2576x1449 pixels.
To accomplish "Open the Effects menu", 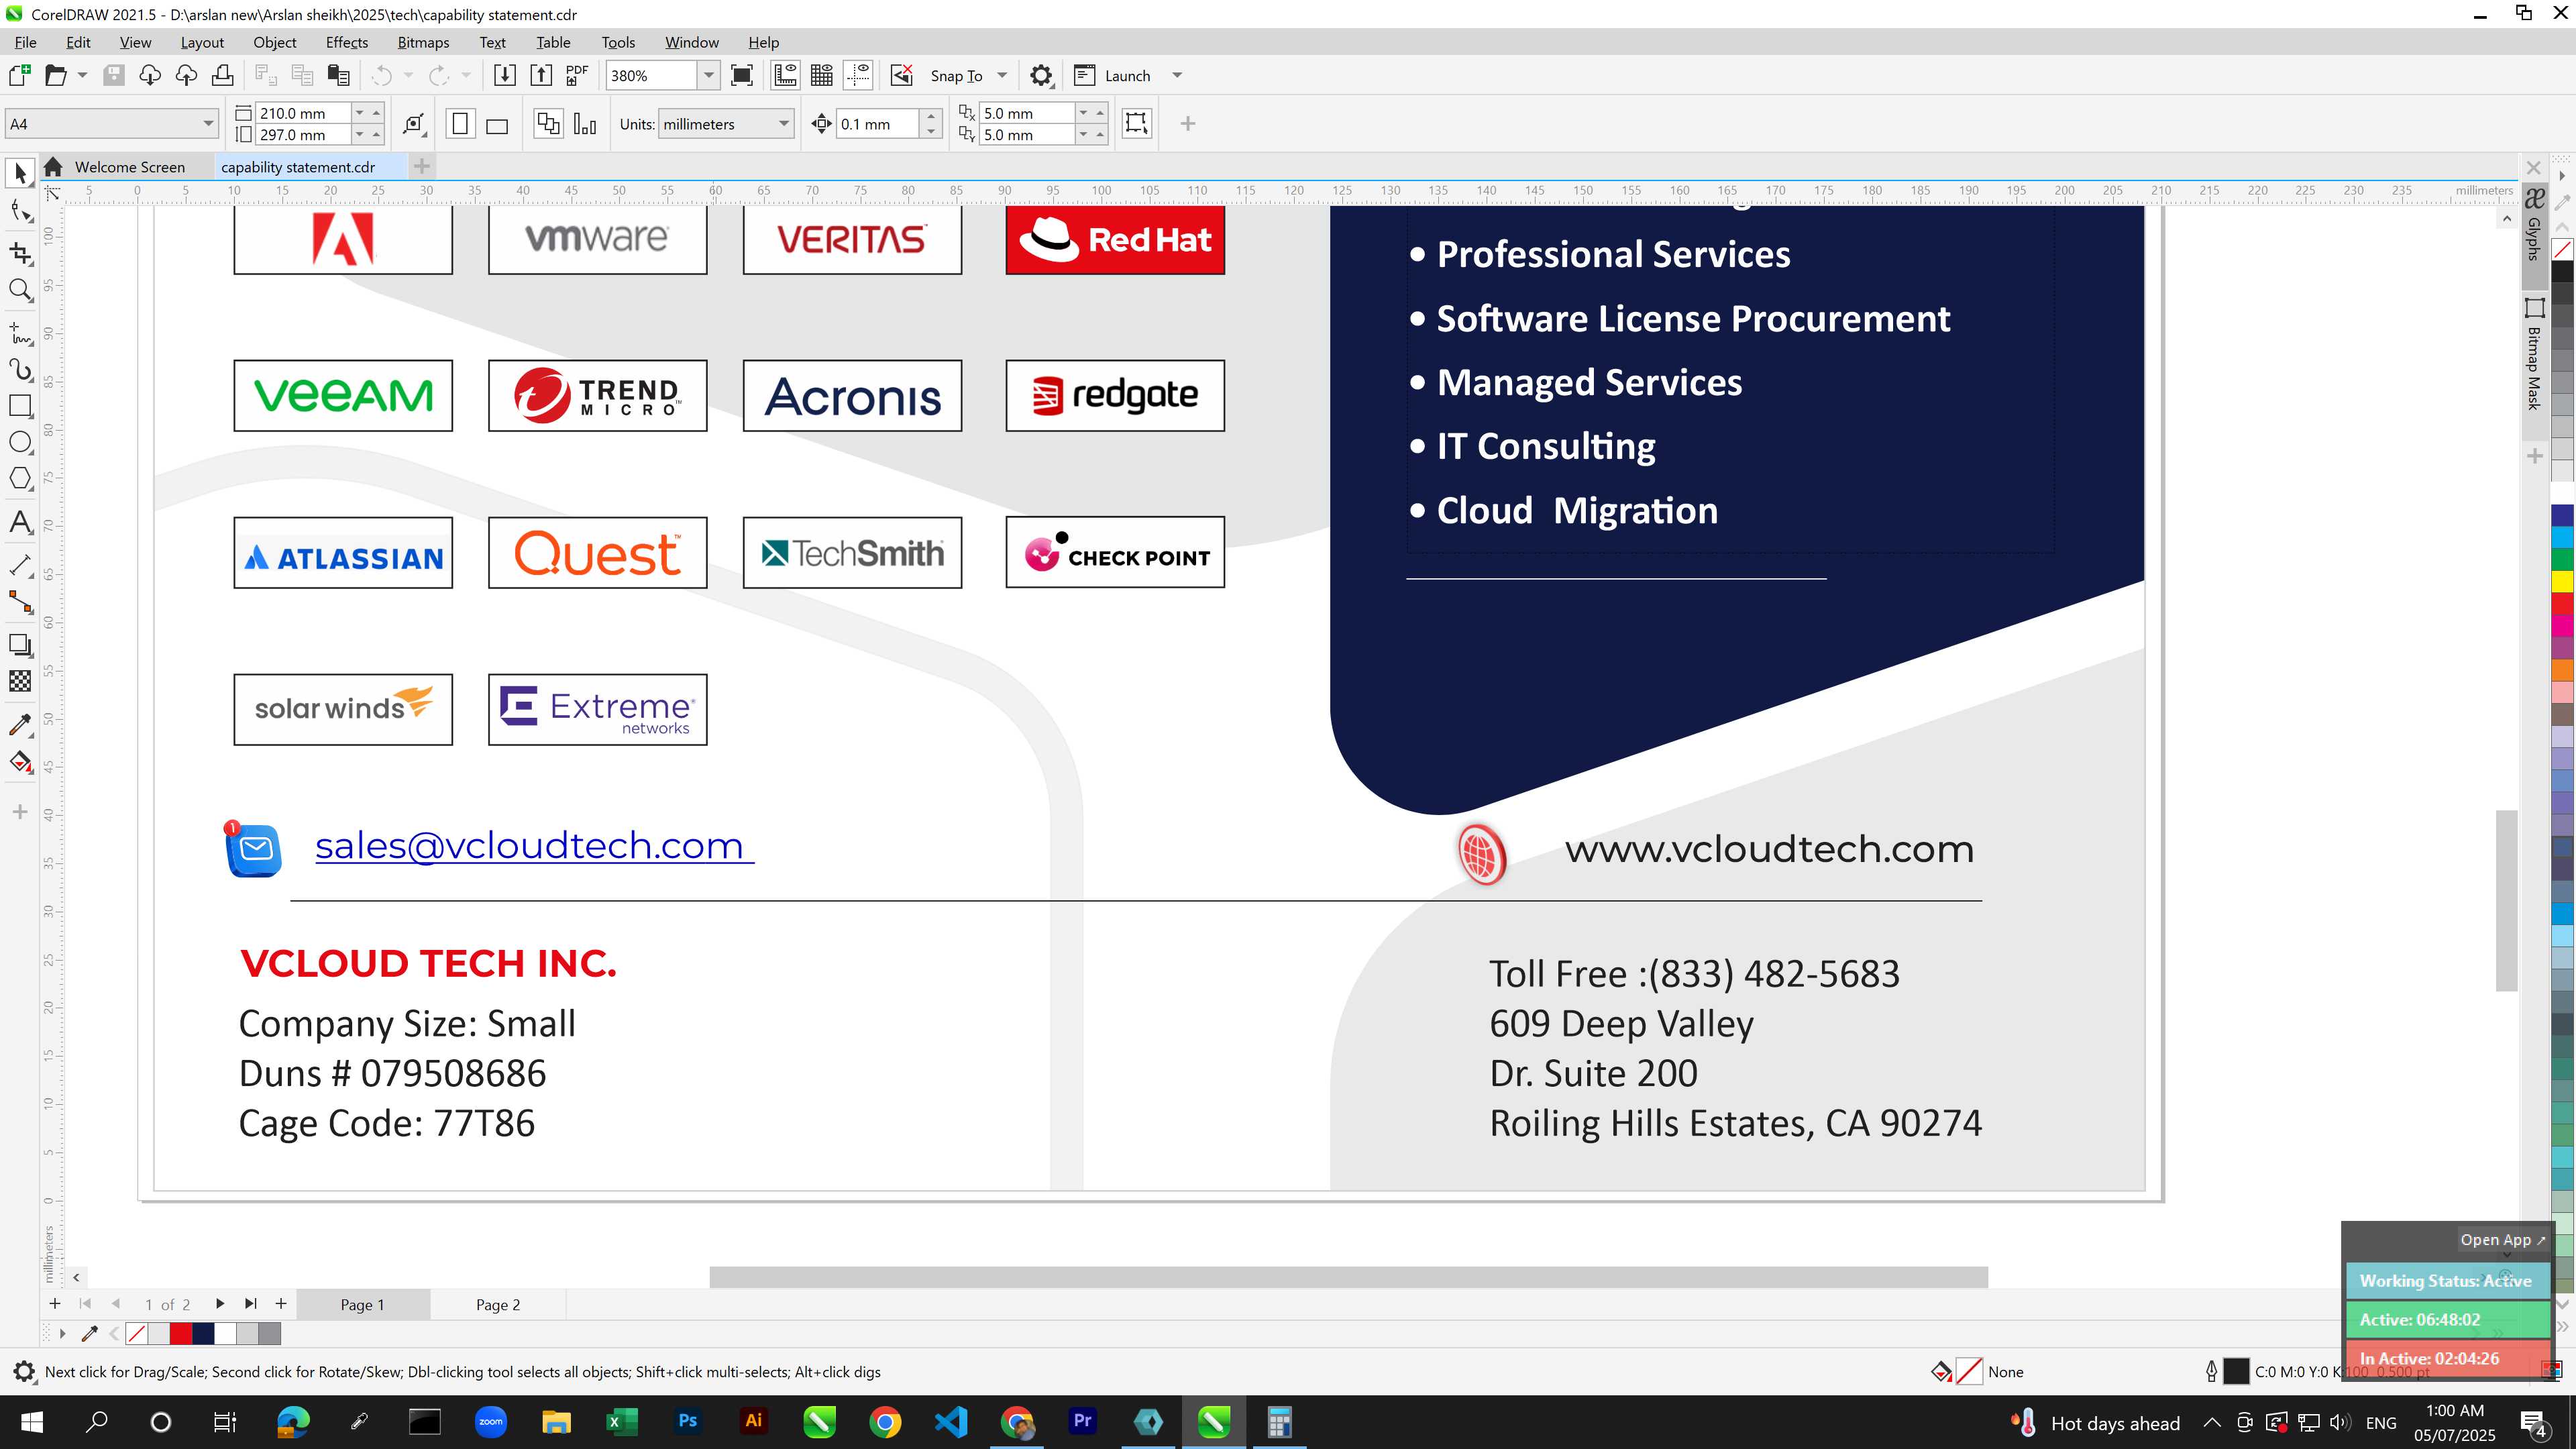I will coord(347,42).
